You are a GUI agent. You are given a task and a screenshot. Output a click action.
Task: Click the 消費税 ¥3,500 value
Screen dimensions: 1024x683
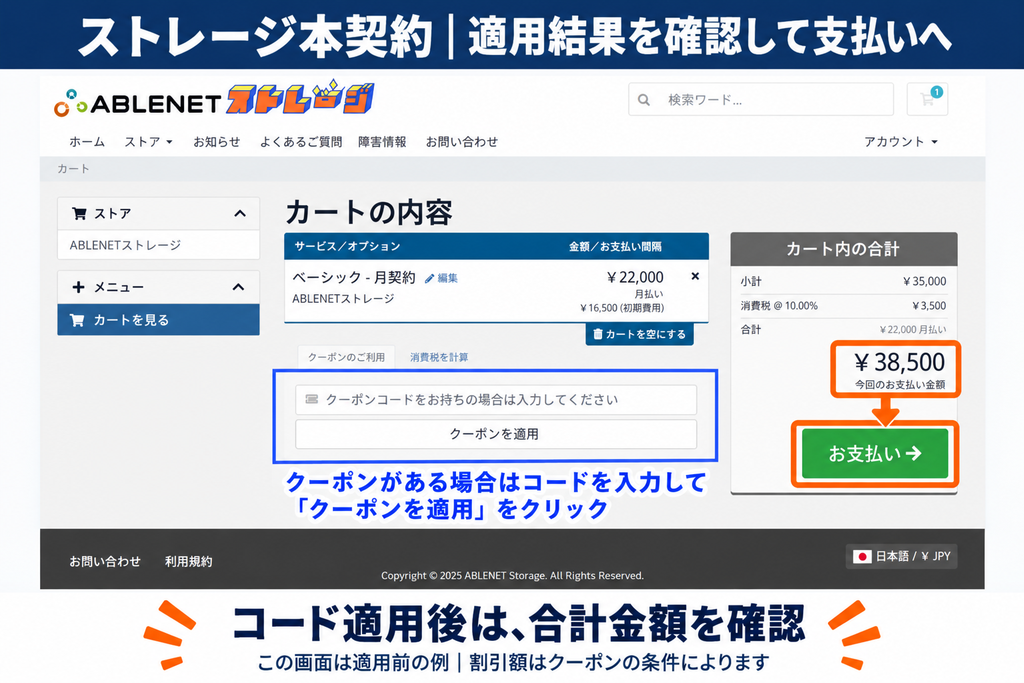[x=929, y=306]
